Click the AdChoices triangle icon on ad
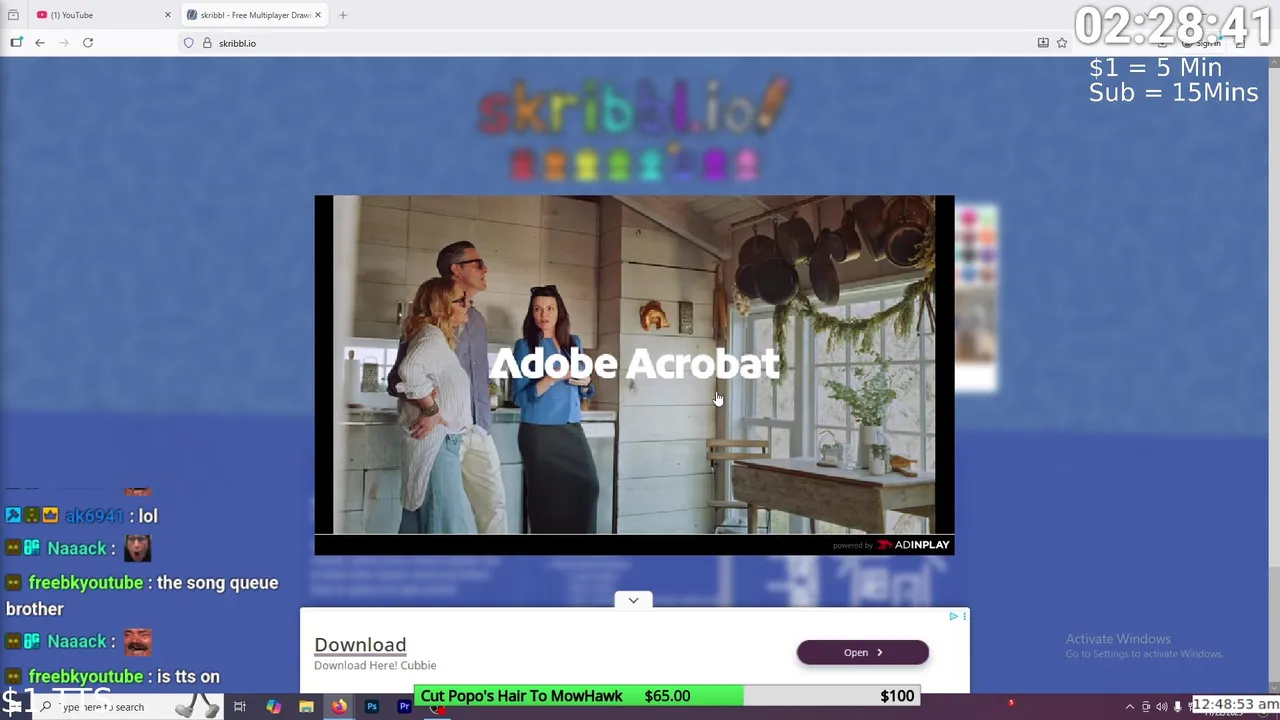The width and height of the screenshot is (1280, 720). coord(953,617)
